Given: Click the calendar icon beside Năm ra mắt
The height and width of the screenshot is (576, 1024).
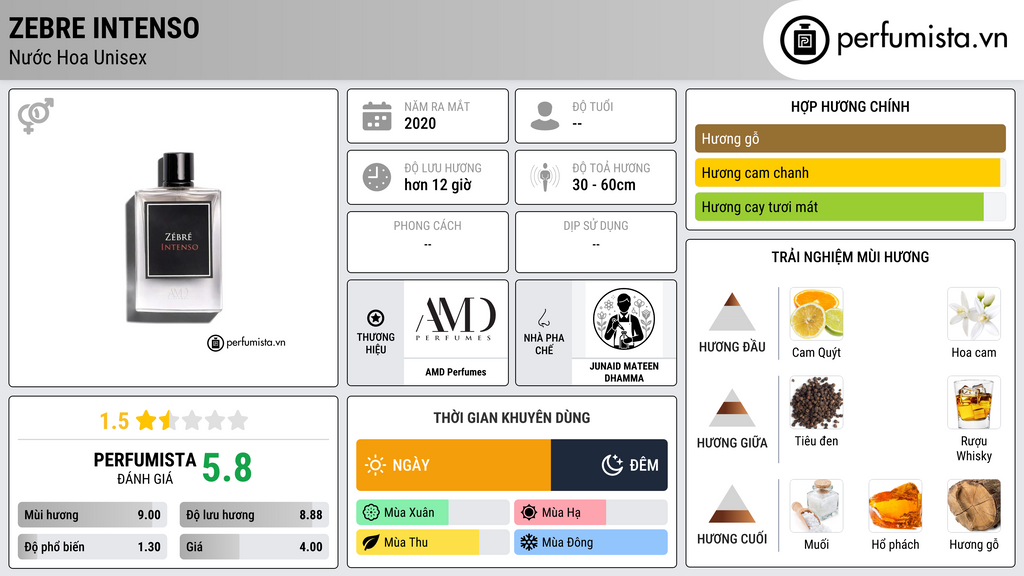Looking at the screenshot, I should pos(377,116).
